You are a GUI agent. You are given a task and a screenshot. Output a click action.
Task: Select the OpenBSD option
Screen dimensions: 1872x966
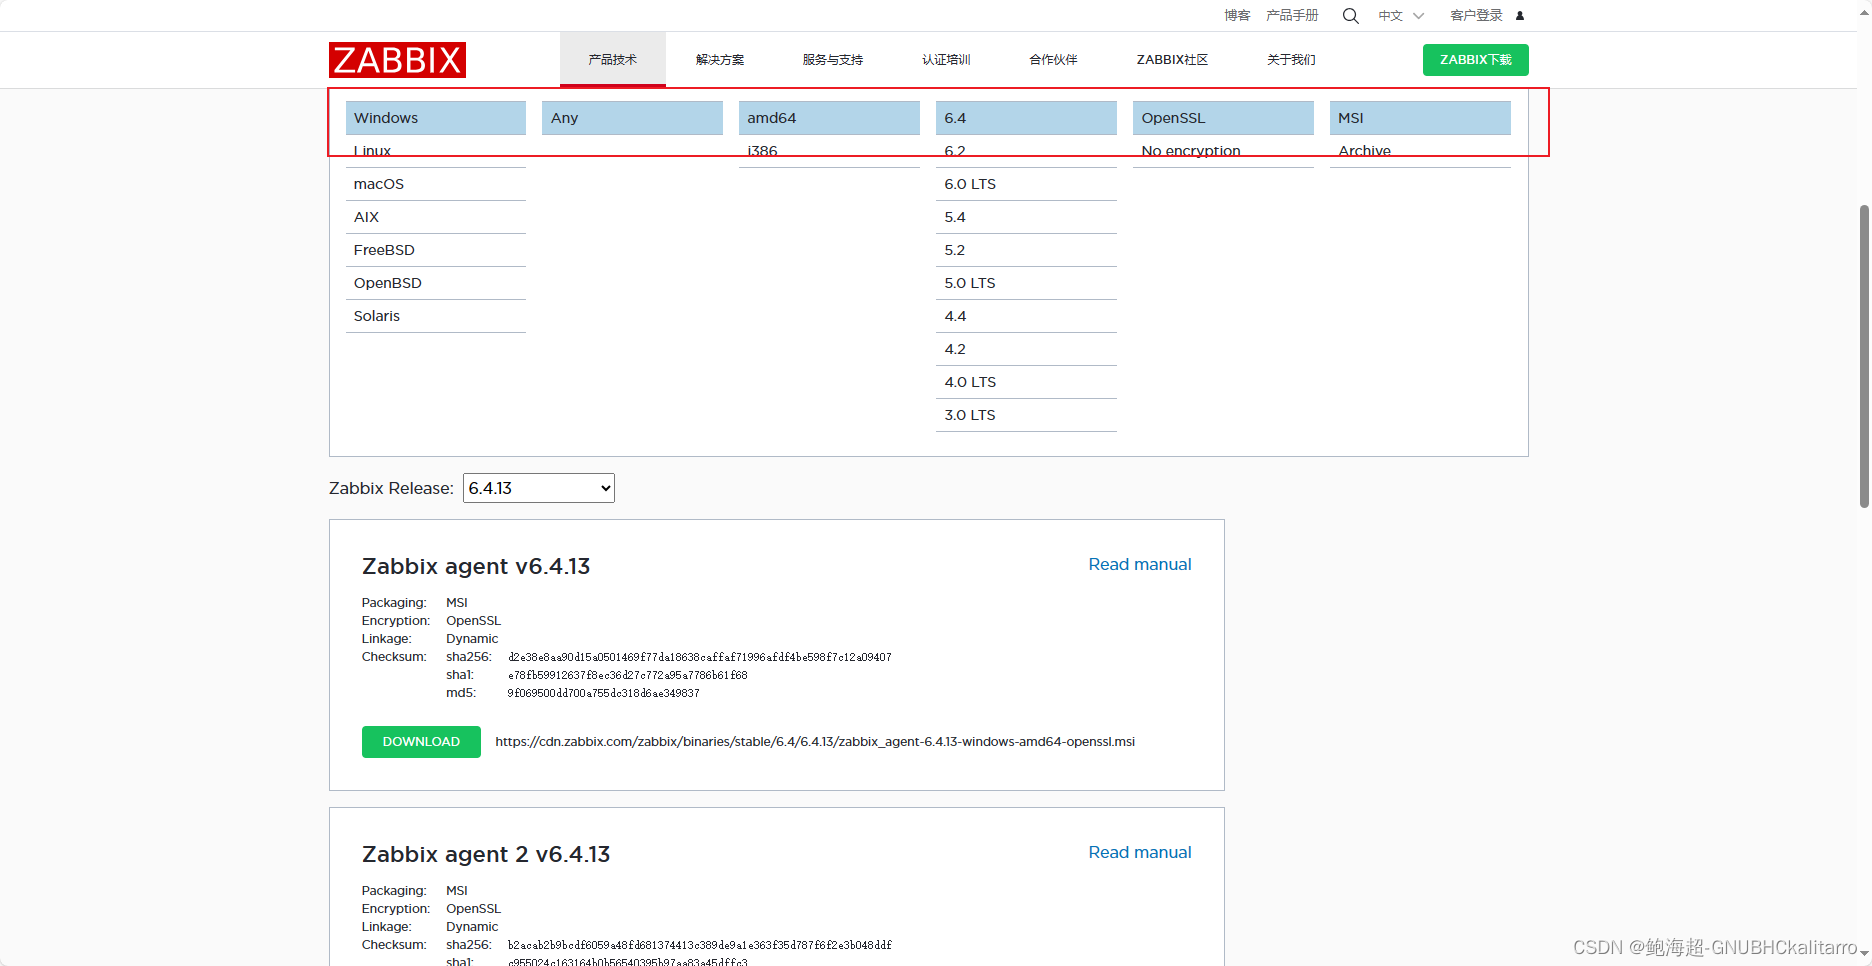coord(436,283)
